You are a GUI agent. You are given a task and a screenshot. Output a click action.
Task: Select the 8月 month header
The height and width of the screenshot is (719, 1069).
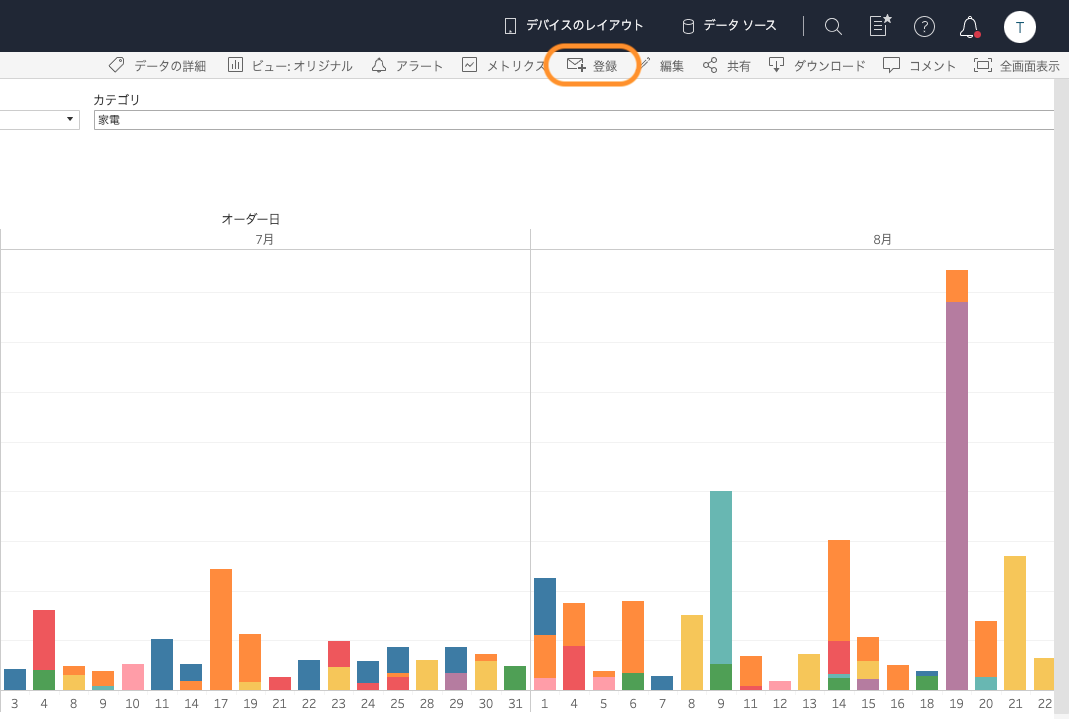pyautogui.click(x=882, y=239)
